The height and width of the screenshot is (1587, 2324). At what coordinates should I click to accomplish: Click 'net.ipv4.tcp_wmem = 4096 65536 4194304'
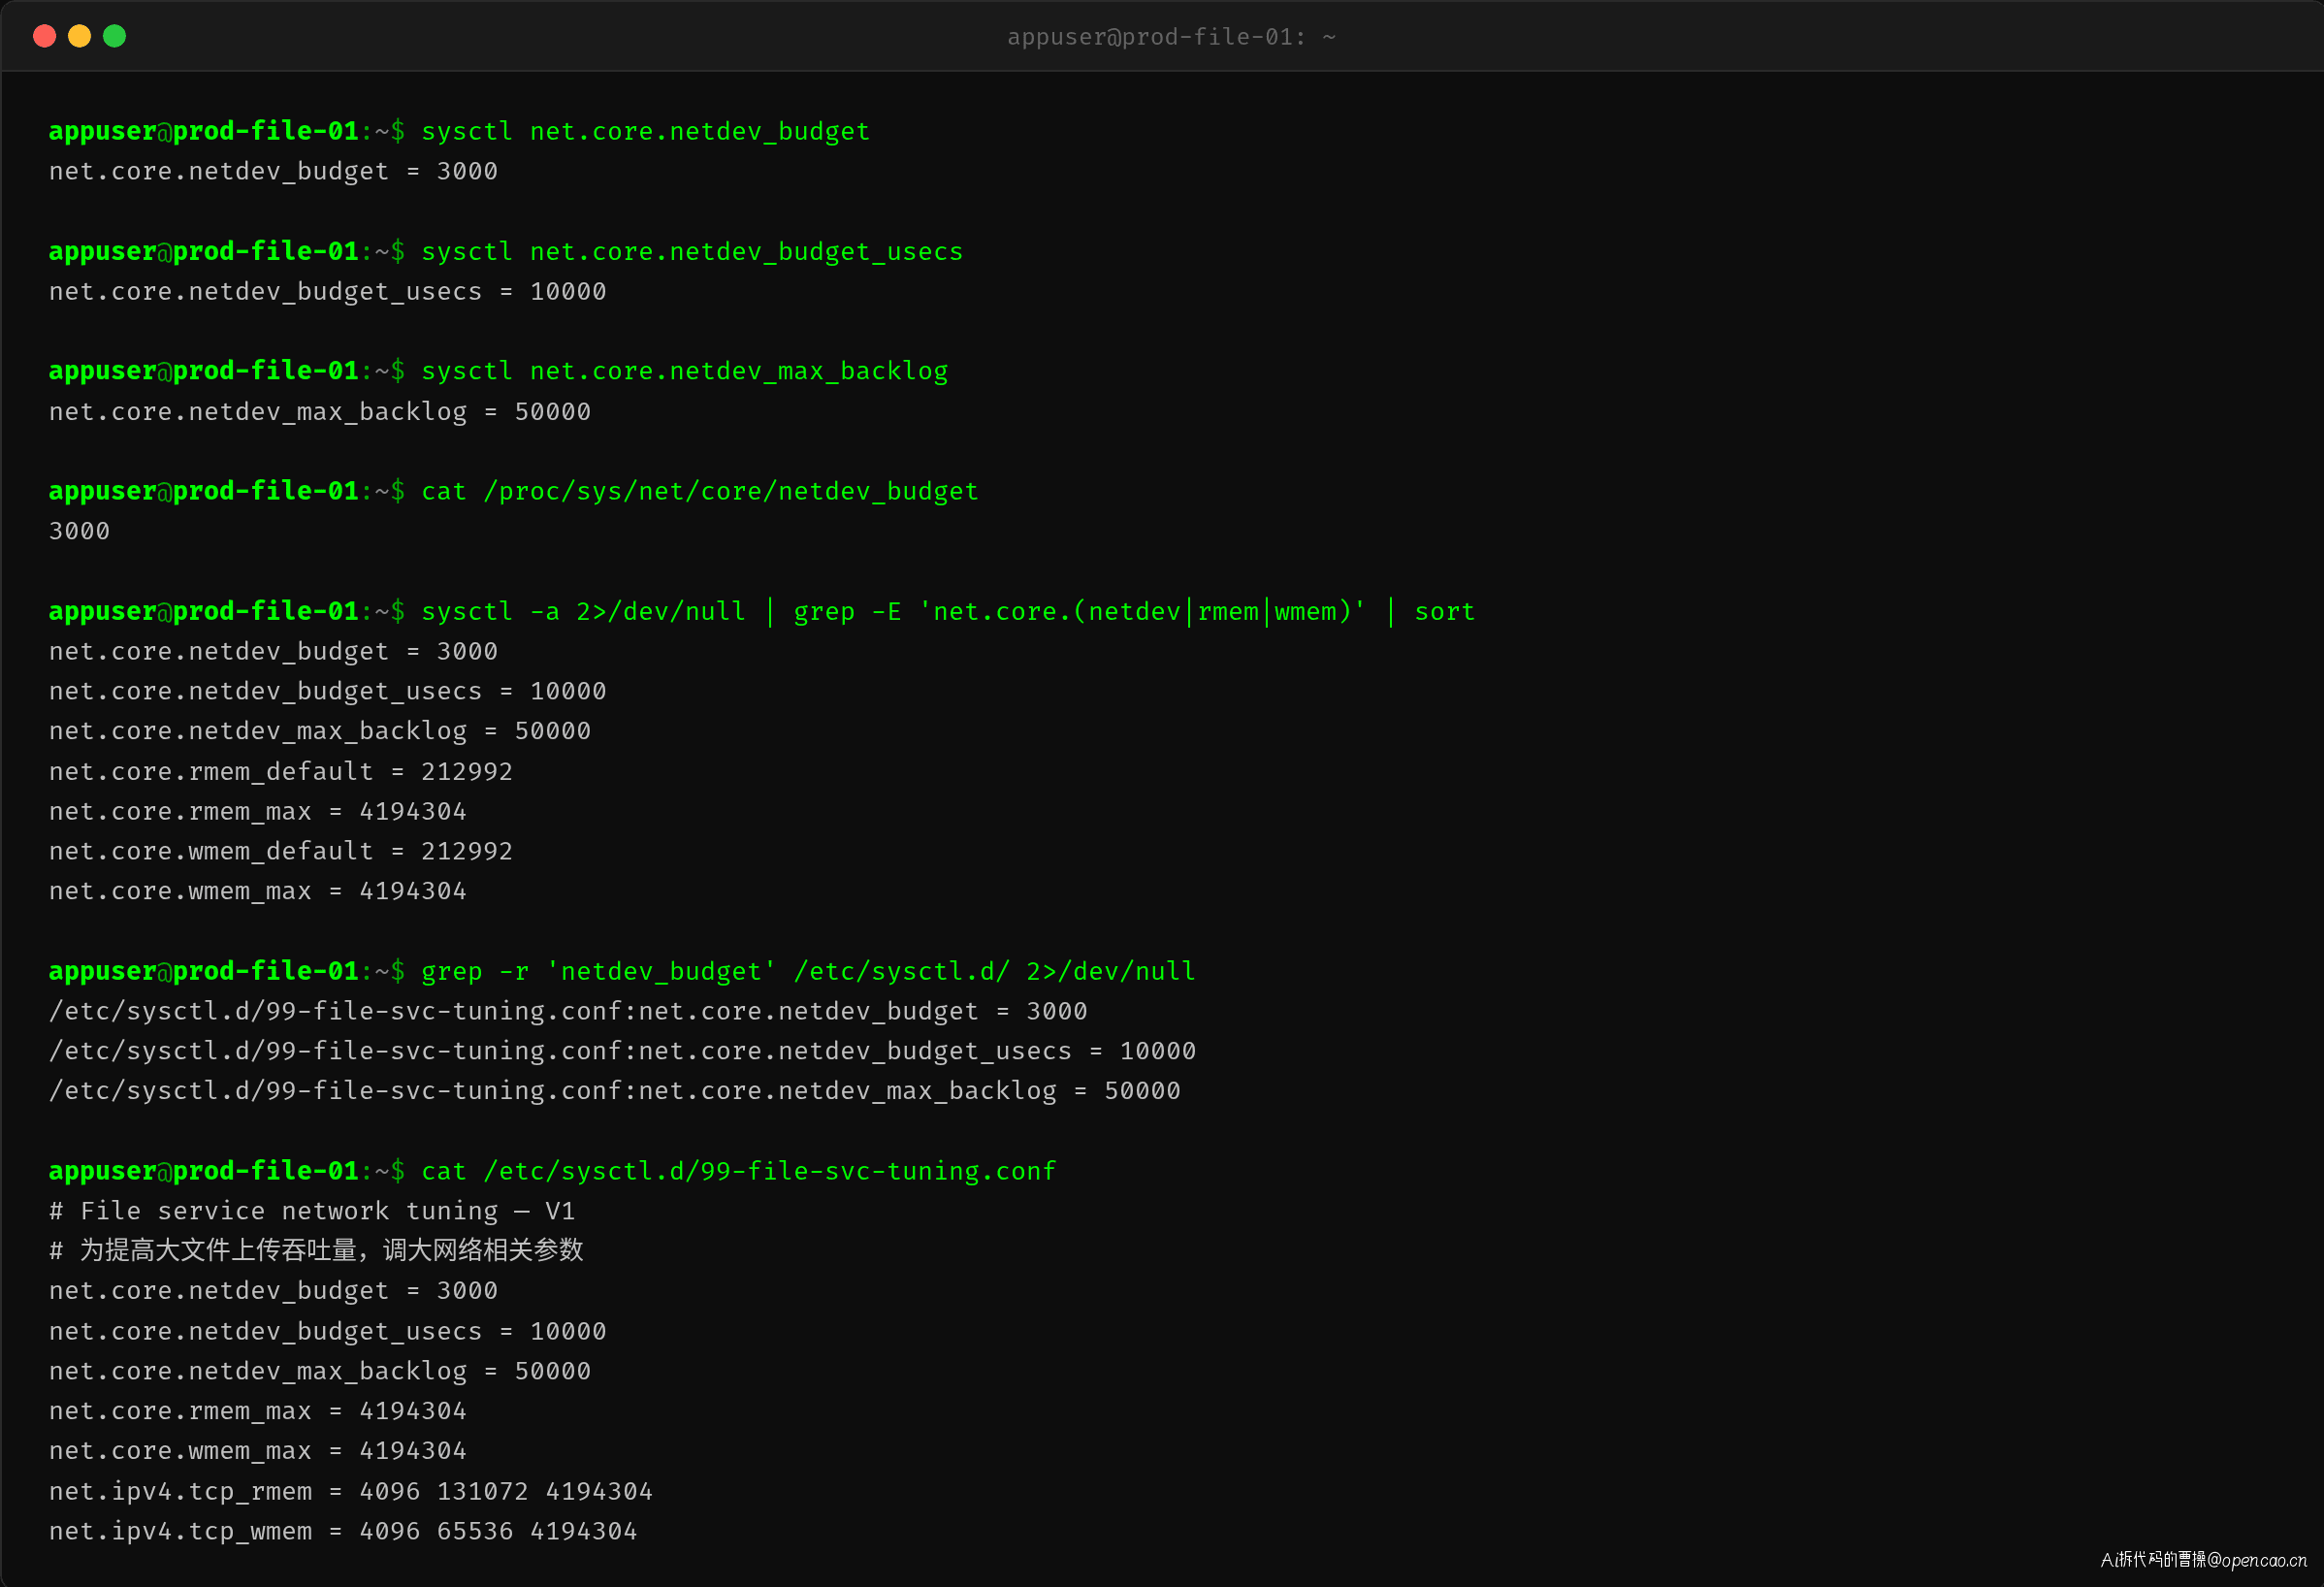pyautogui.click(x=343, y=1531)
